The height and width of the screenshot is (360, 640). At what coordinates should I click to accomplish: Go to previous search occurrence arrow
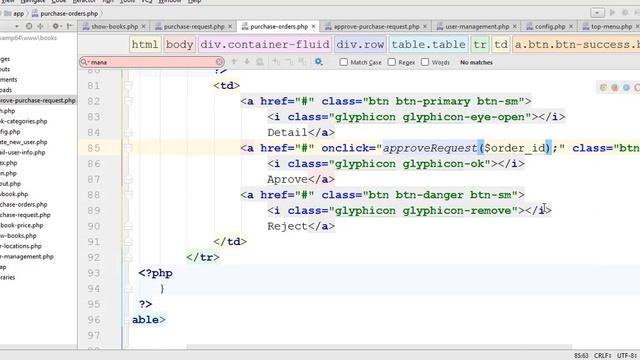(234, 62)
